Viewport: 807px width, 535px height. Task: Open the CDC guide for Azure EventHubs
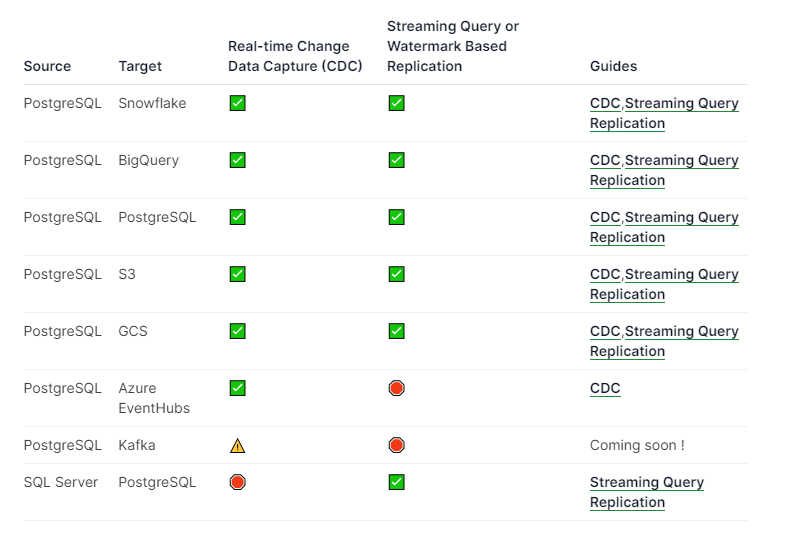tap(605, 388)
